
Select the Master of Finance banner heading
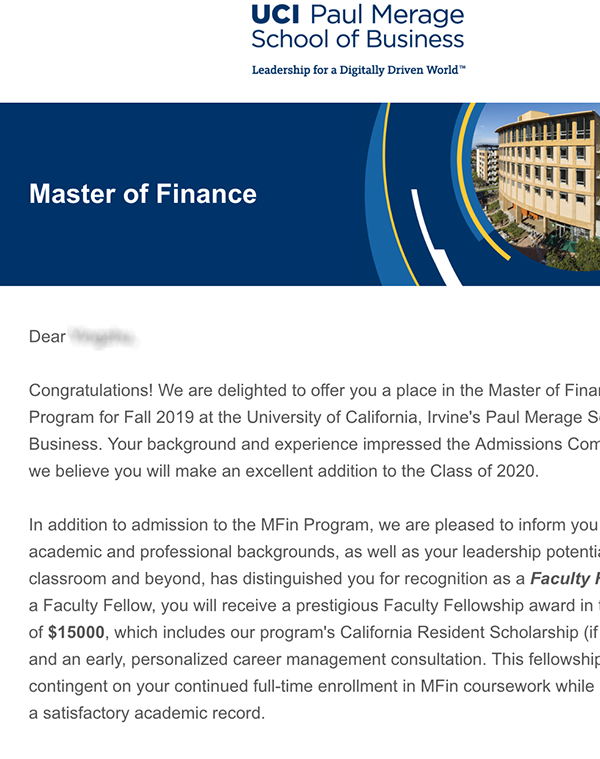143,194
